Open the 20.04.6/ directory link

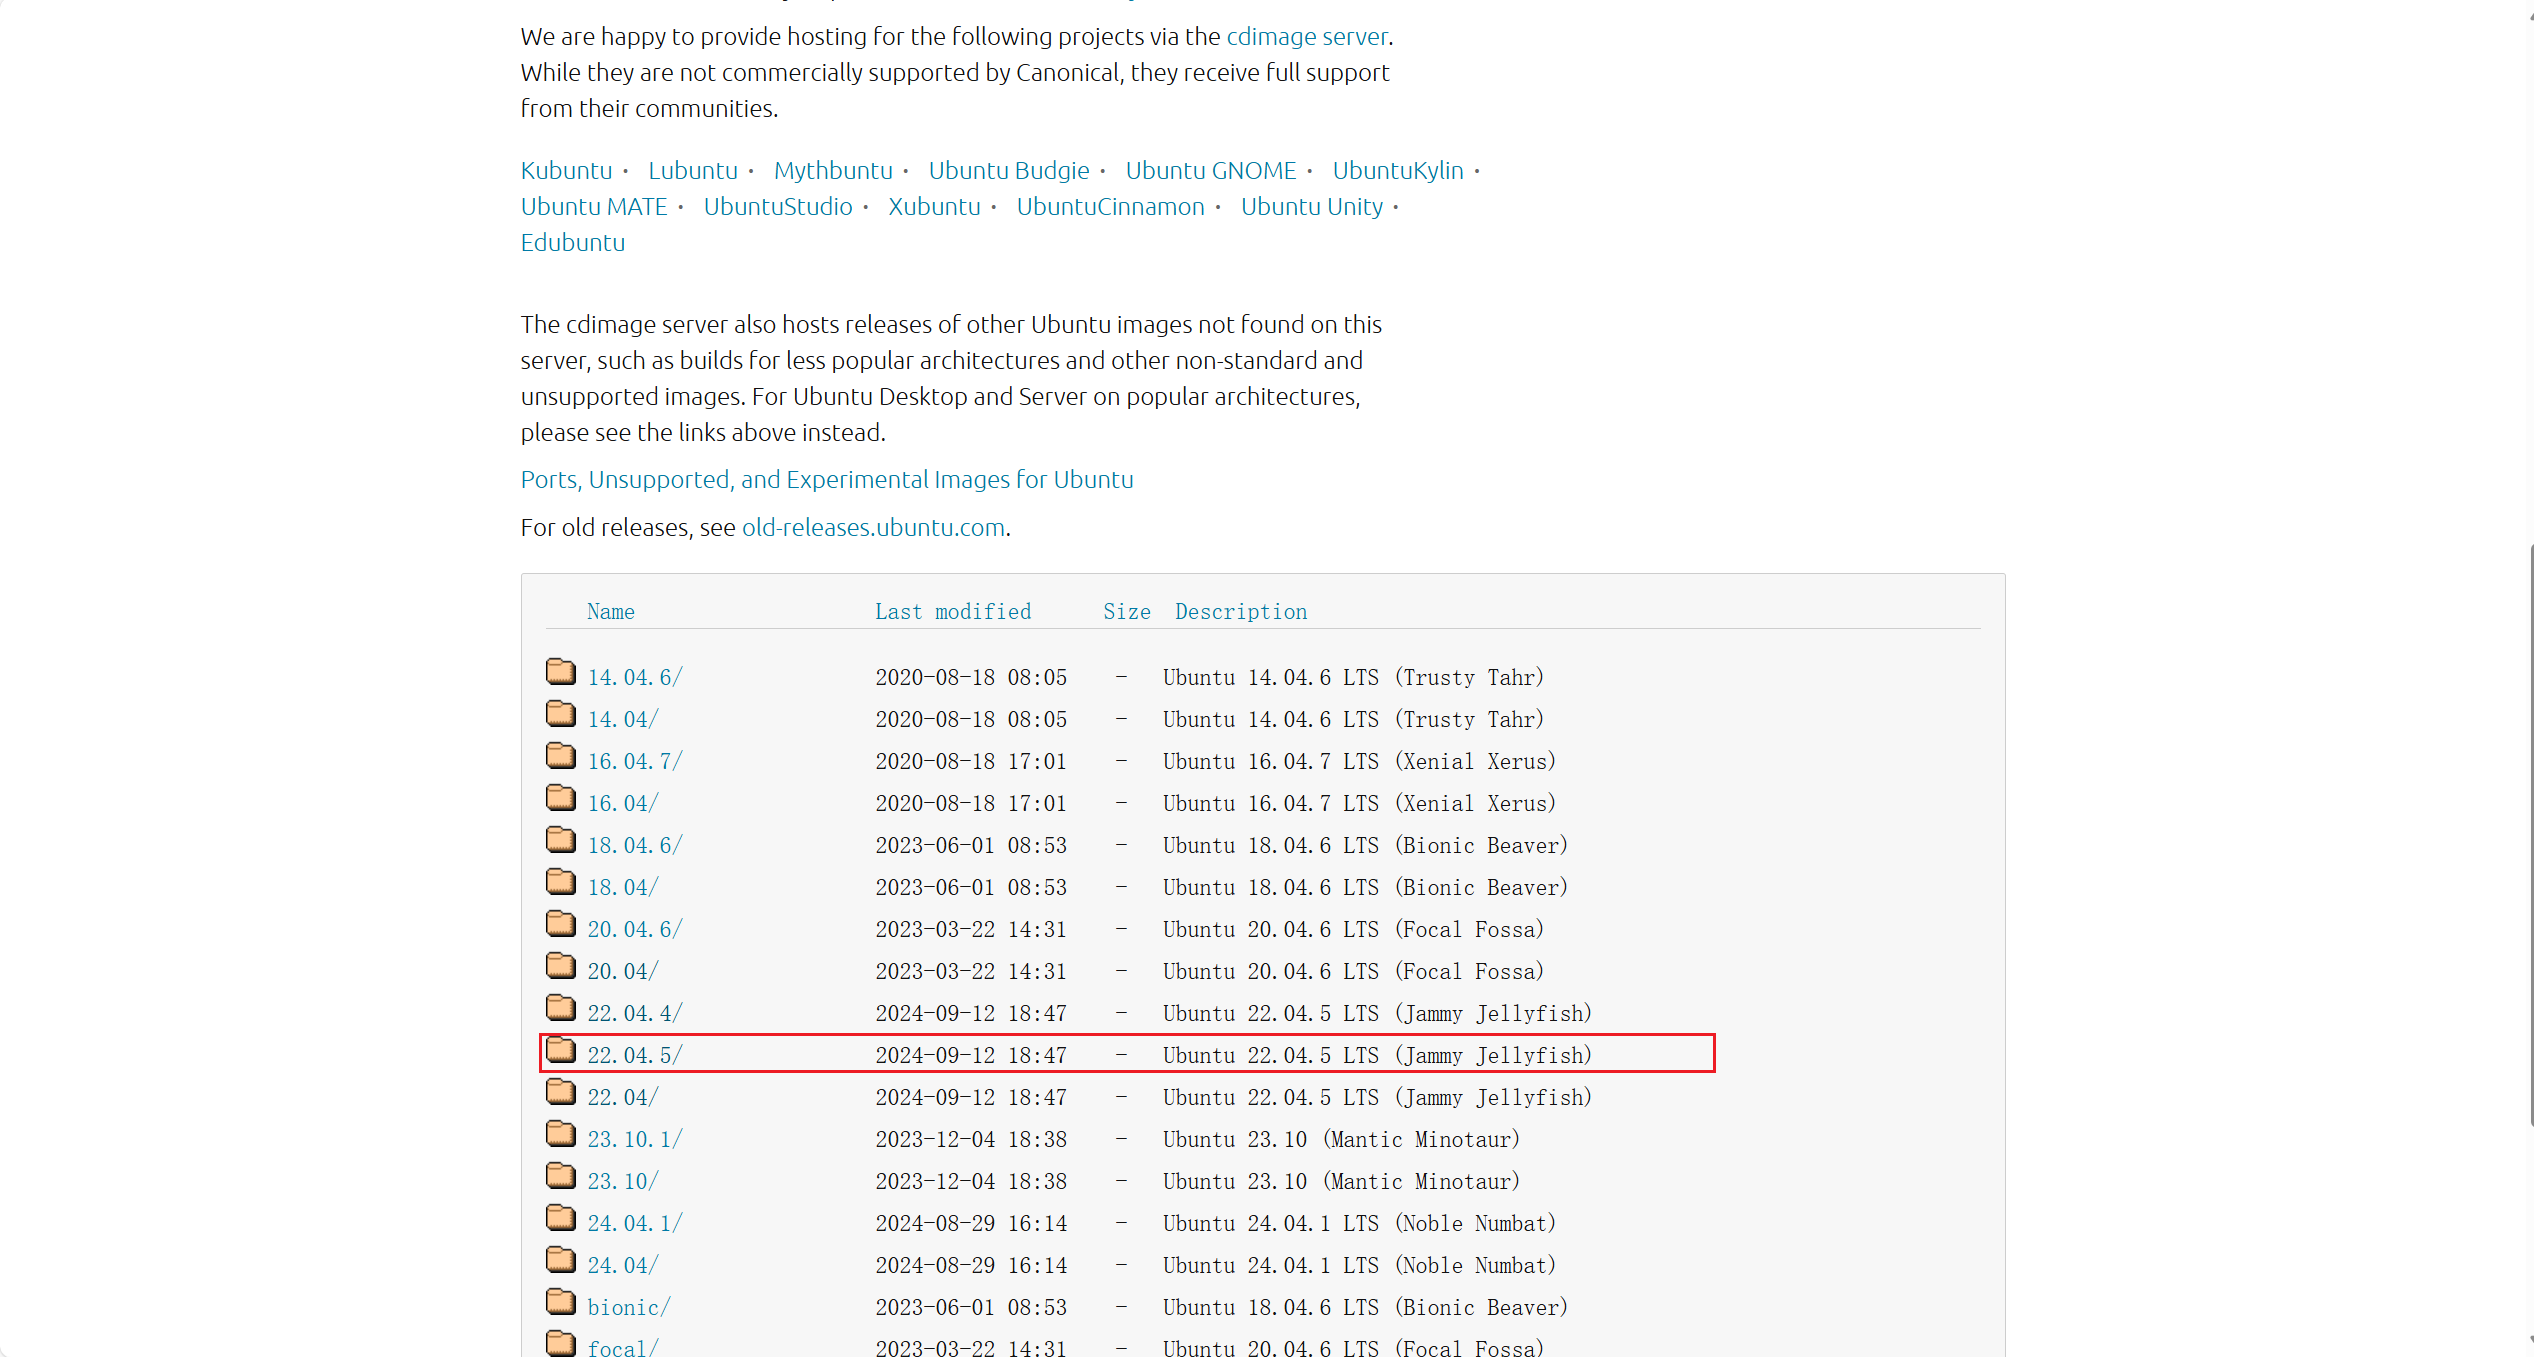[x=634, y=930]
